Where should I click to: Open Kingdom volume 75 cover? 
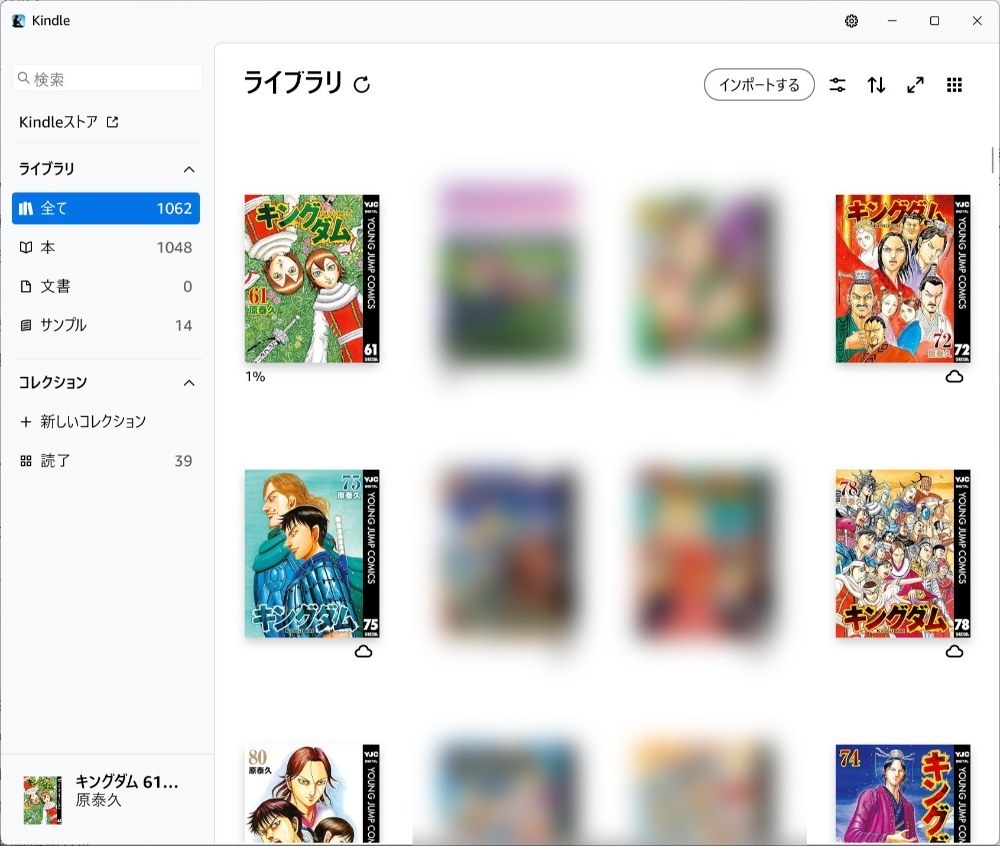point(312,553)
